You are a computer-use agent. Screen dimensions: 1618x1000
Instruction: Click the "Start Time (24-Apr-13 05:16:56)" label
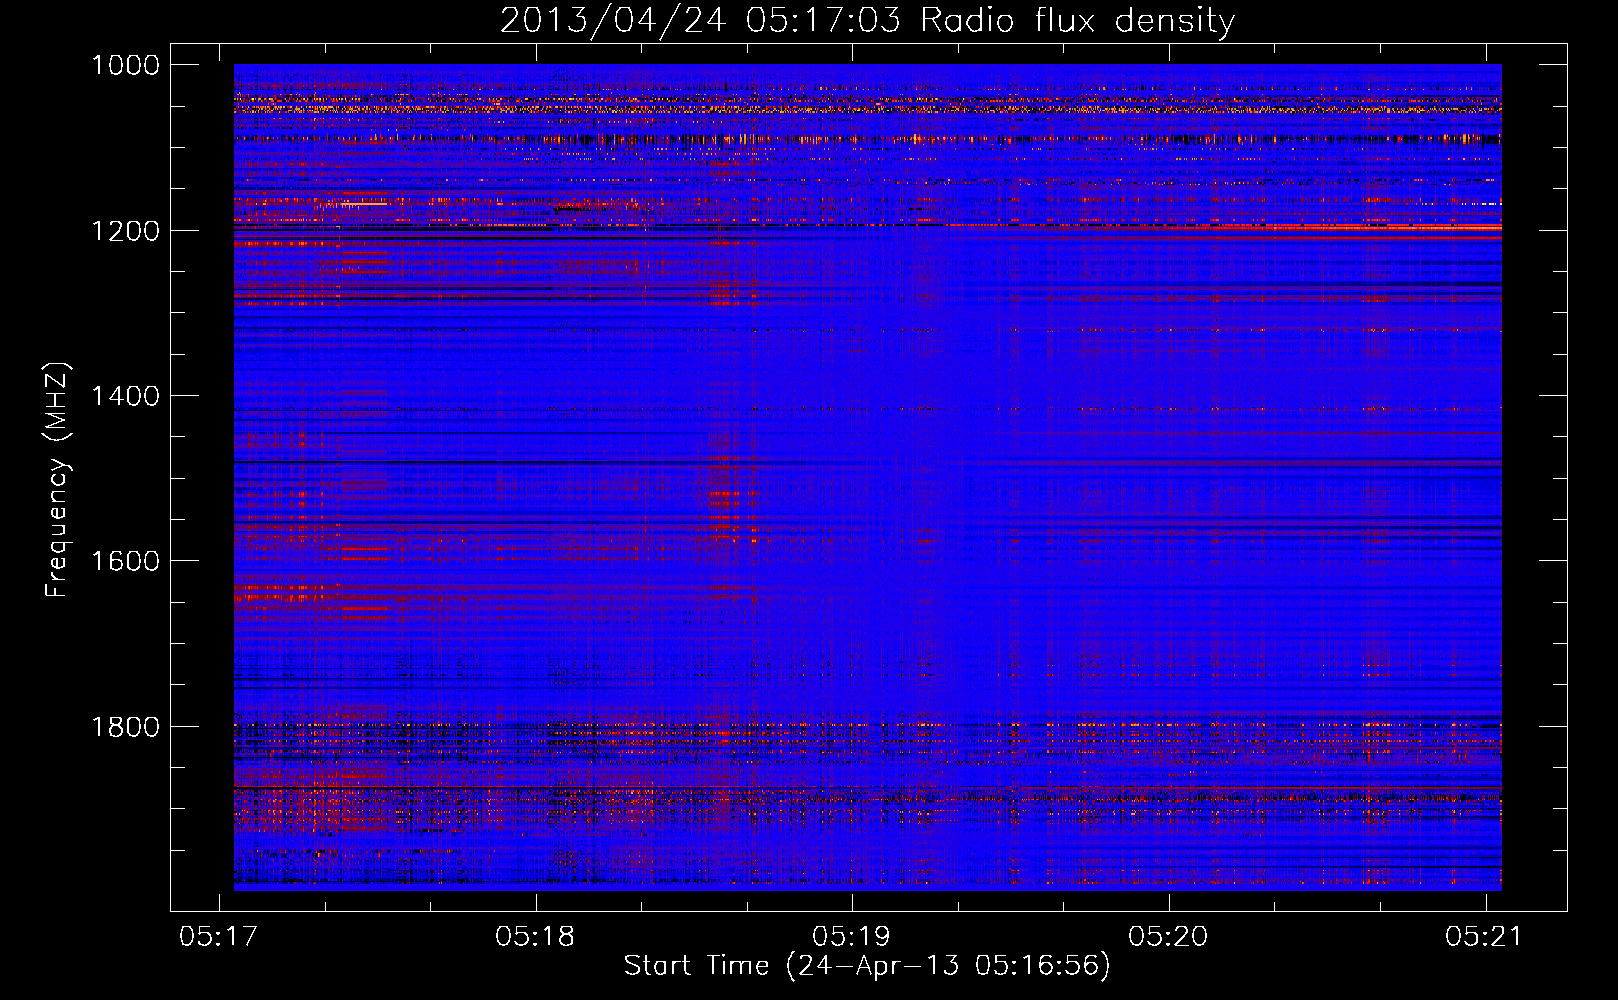(x=867, y=966)
